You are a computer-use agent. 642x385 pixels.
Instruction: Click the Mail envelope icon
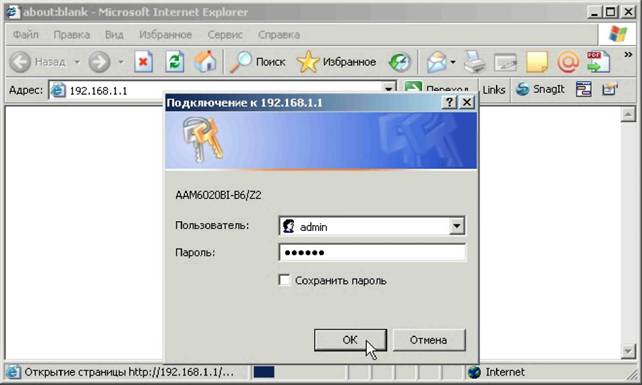coord(437,62)
